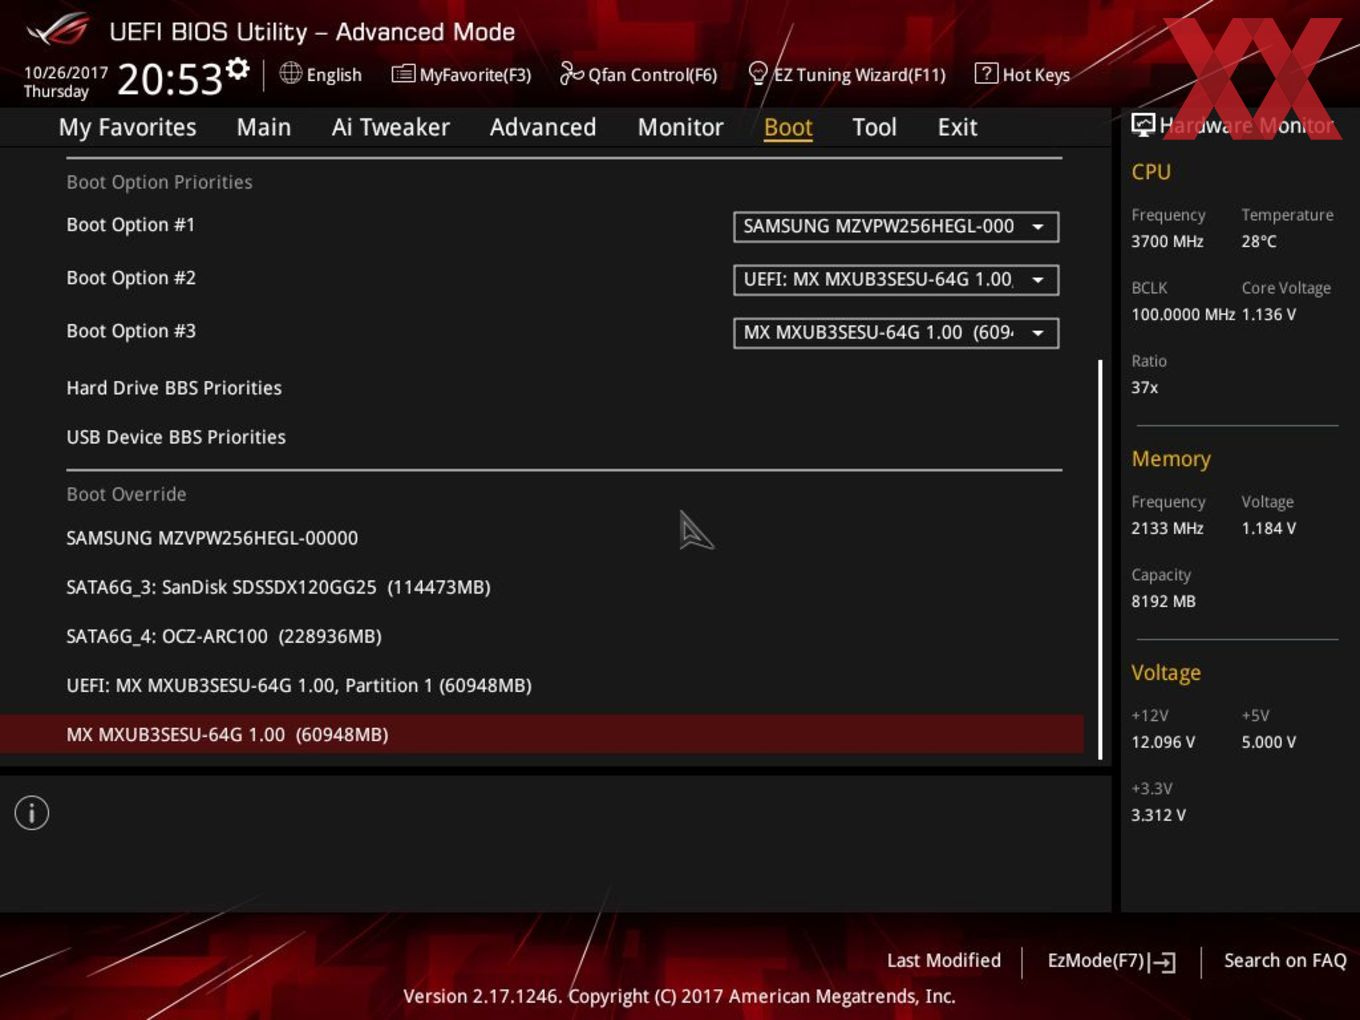Click the Boot Override section header
This screenshot has height=1020, width=1360.
tap(126, 494)
